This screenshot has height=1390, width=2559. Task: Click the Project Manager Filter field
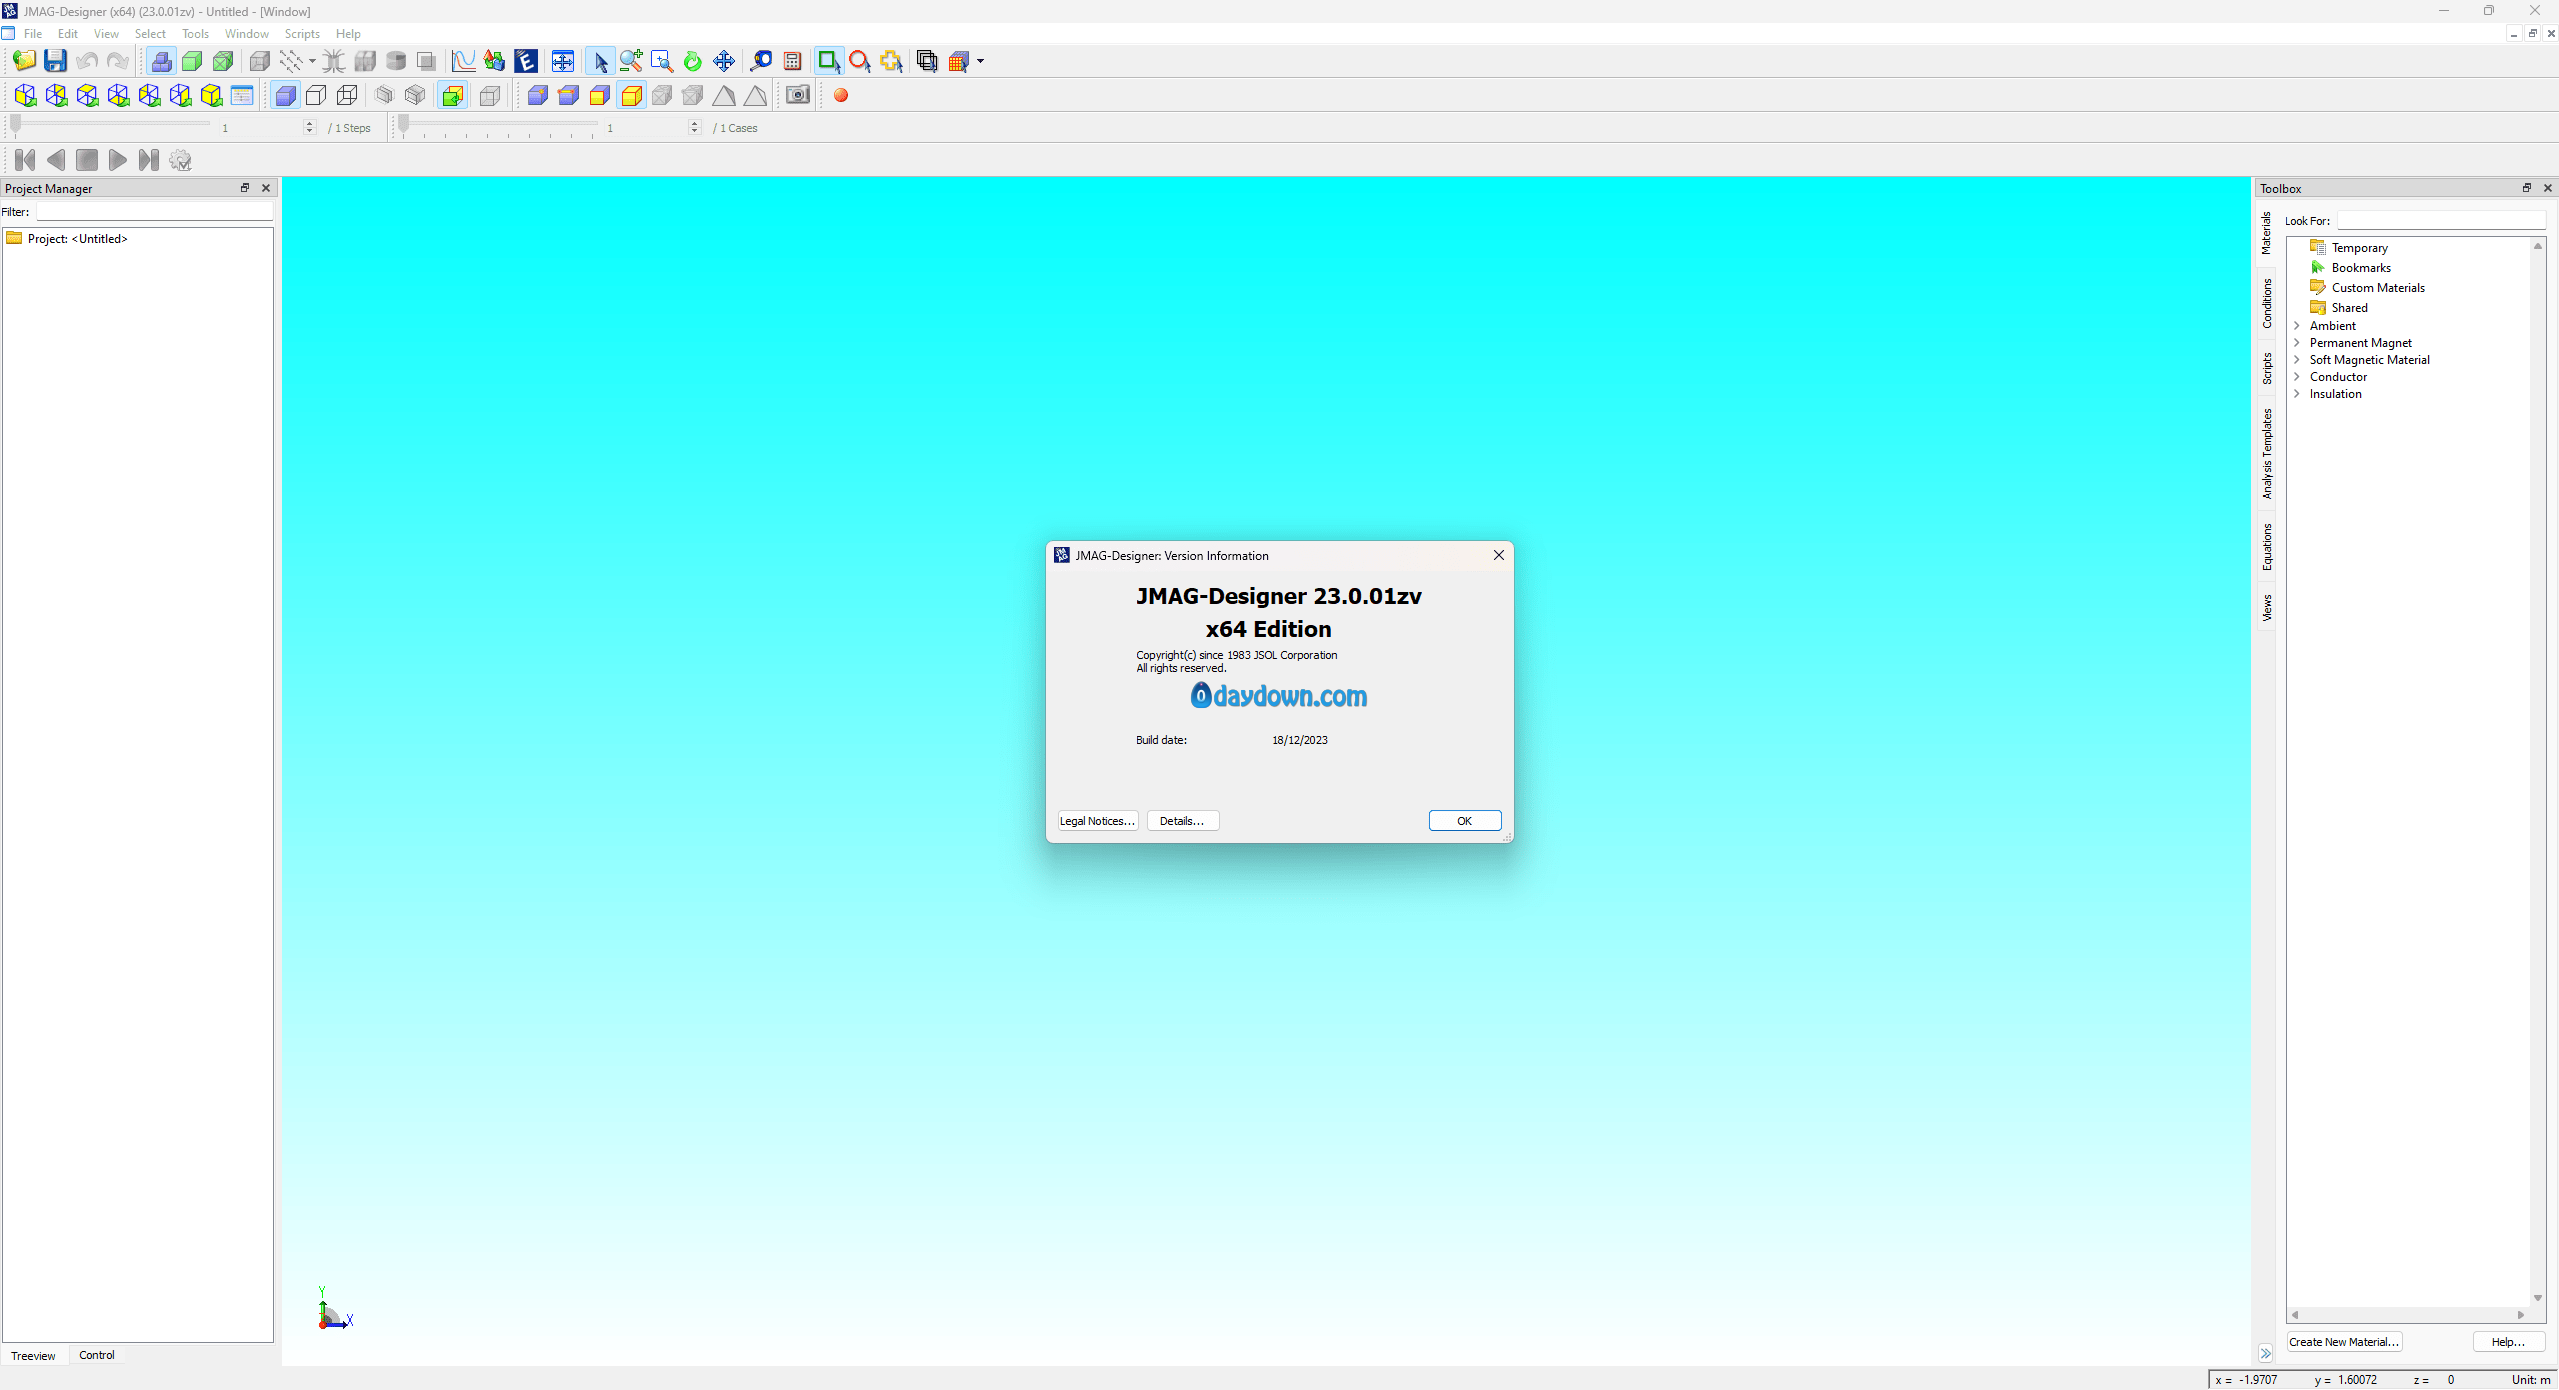(x=154, y=212)
